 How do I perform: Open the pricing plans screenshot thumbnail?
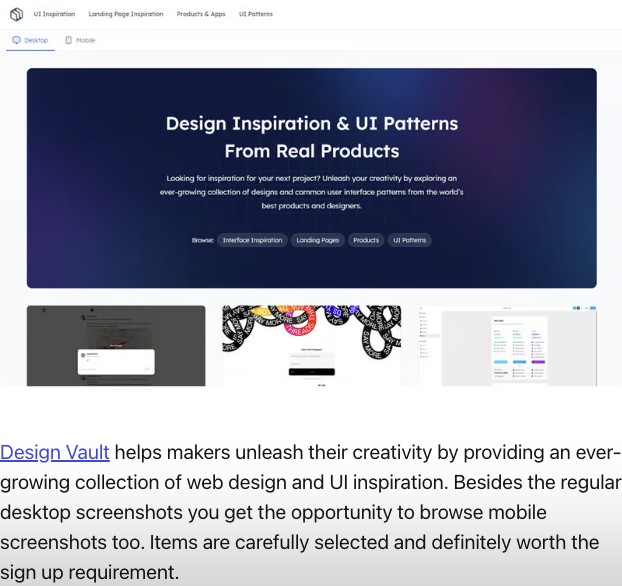(507, 346)
